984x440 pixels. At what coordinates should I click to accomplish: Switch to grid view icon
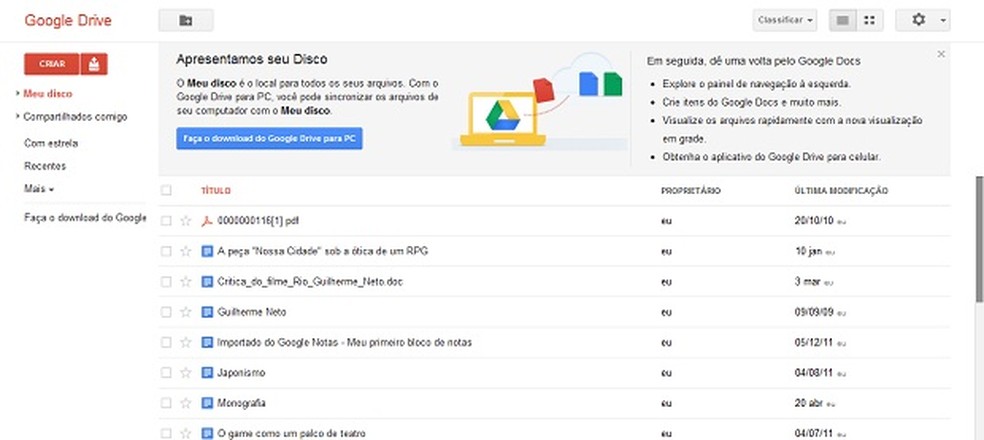click(x=870, y=21)
